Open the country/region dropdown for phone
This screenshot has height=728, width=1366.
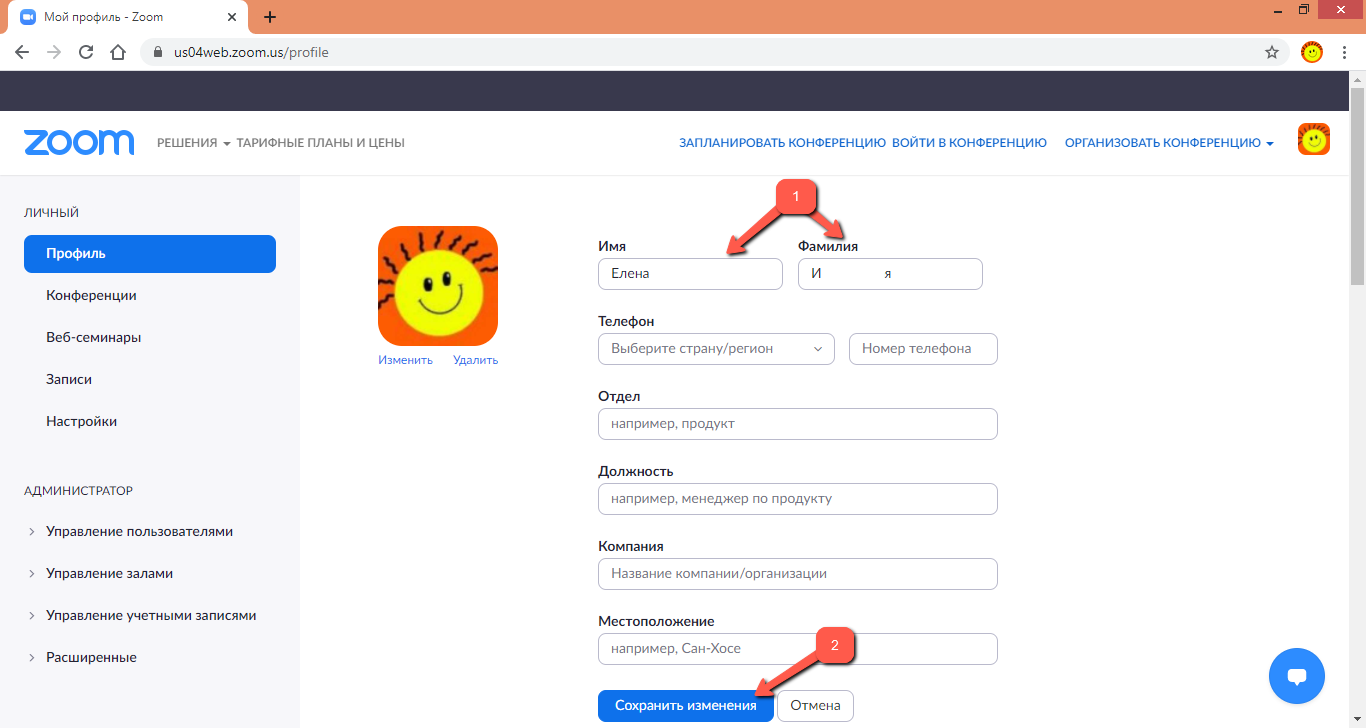[715, 349]
